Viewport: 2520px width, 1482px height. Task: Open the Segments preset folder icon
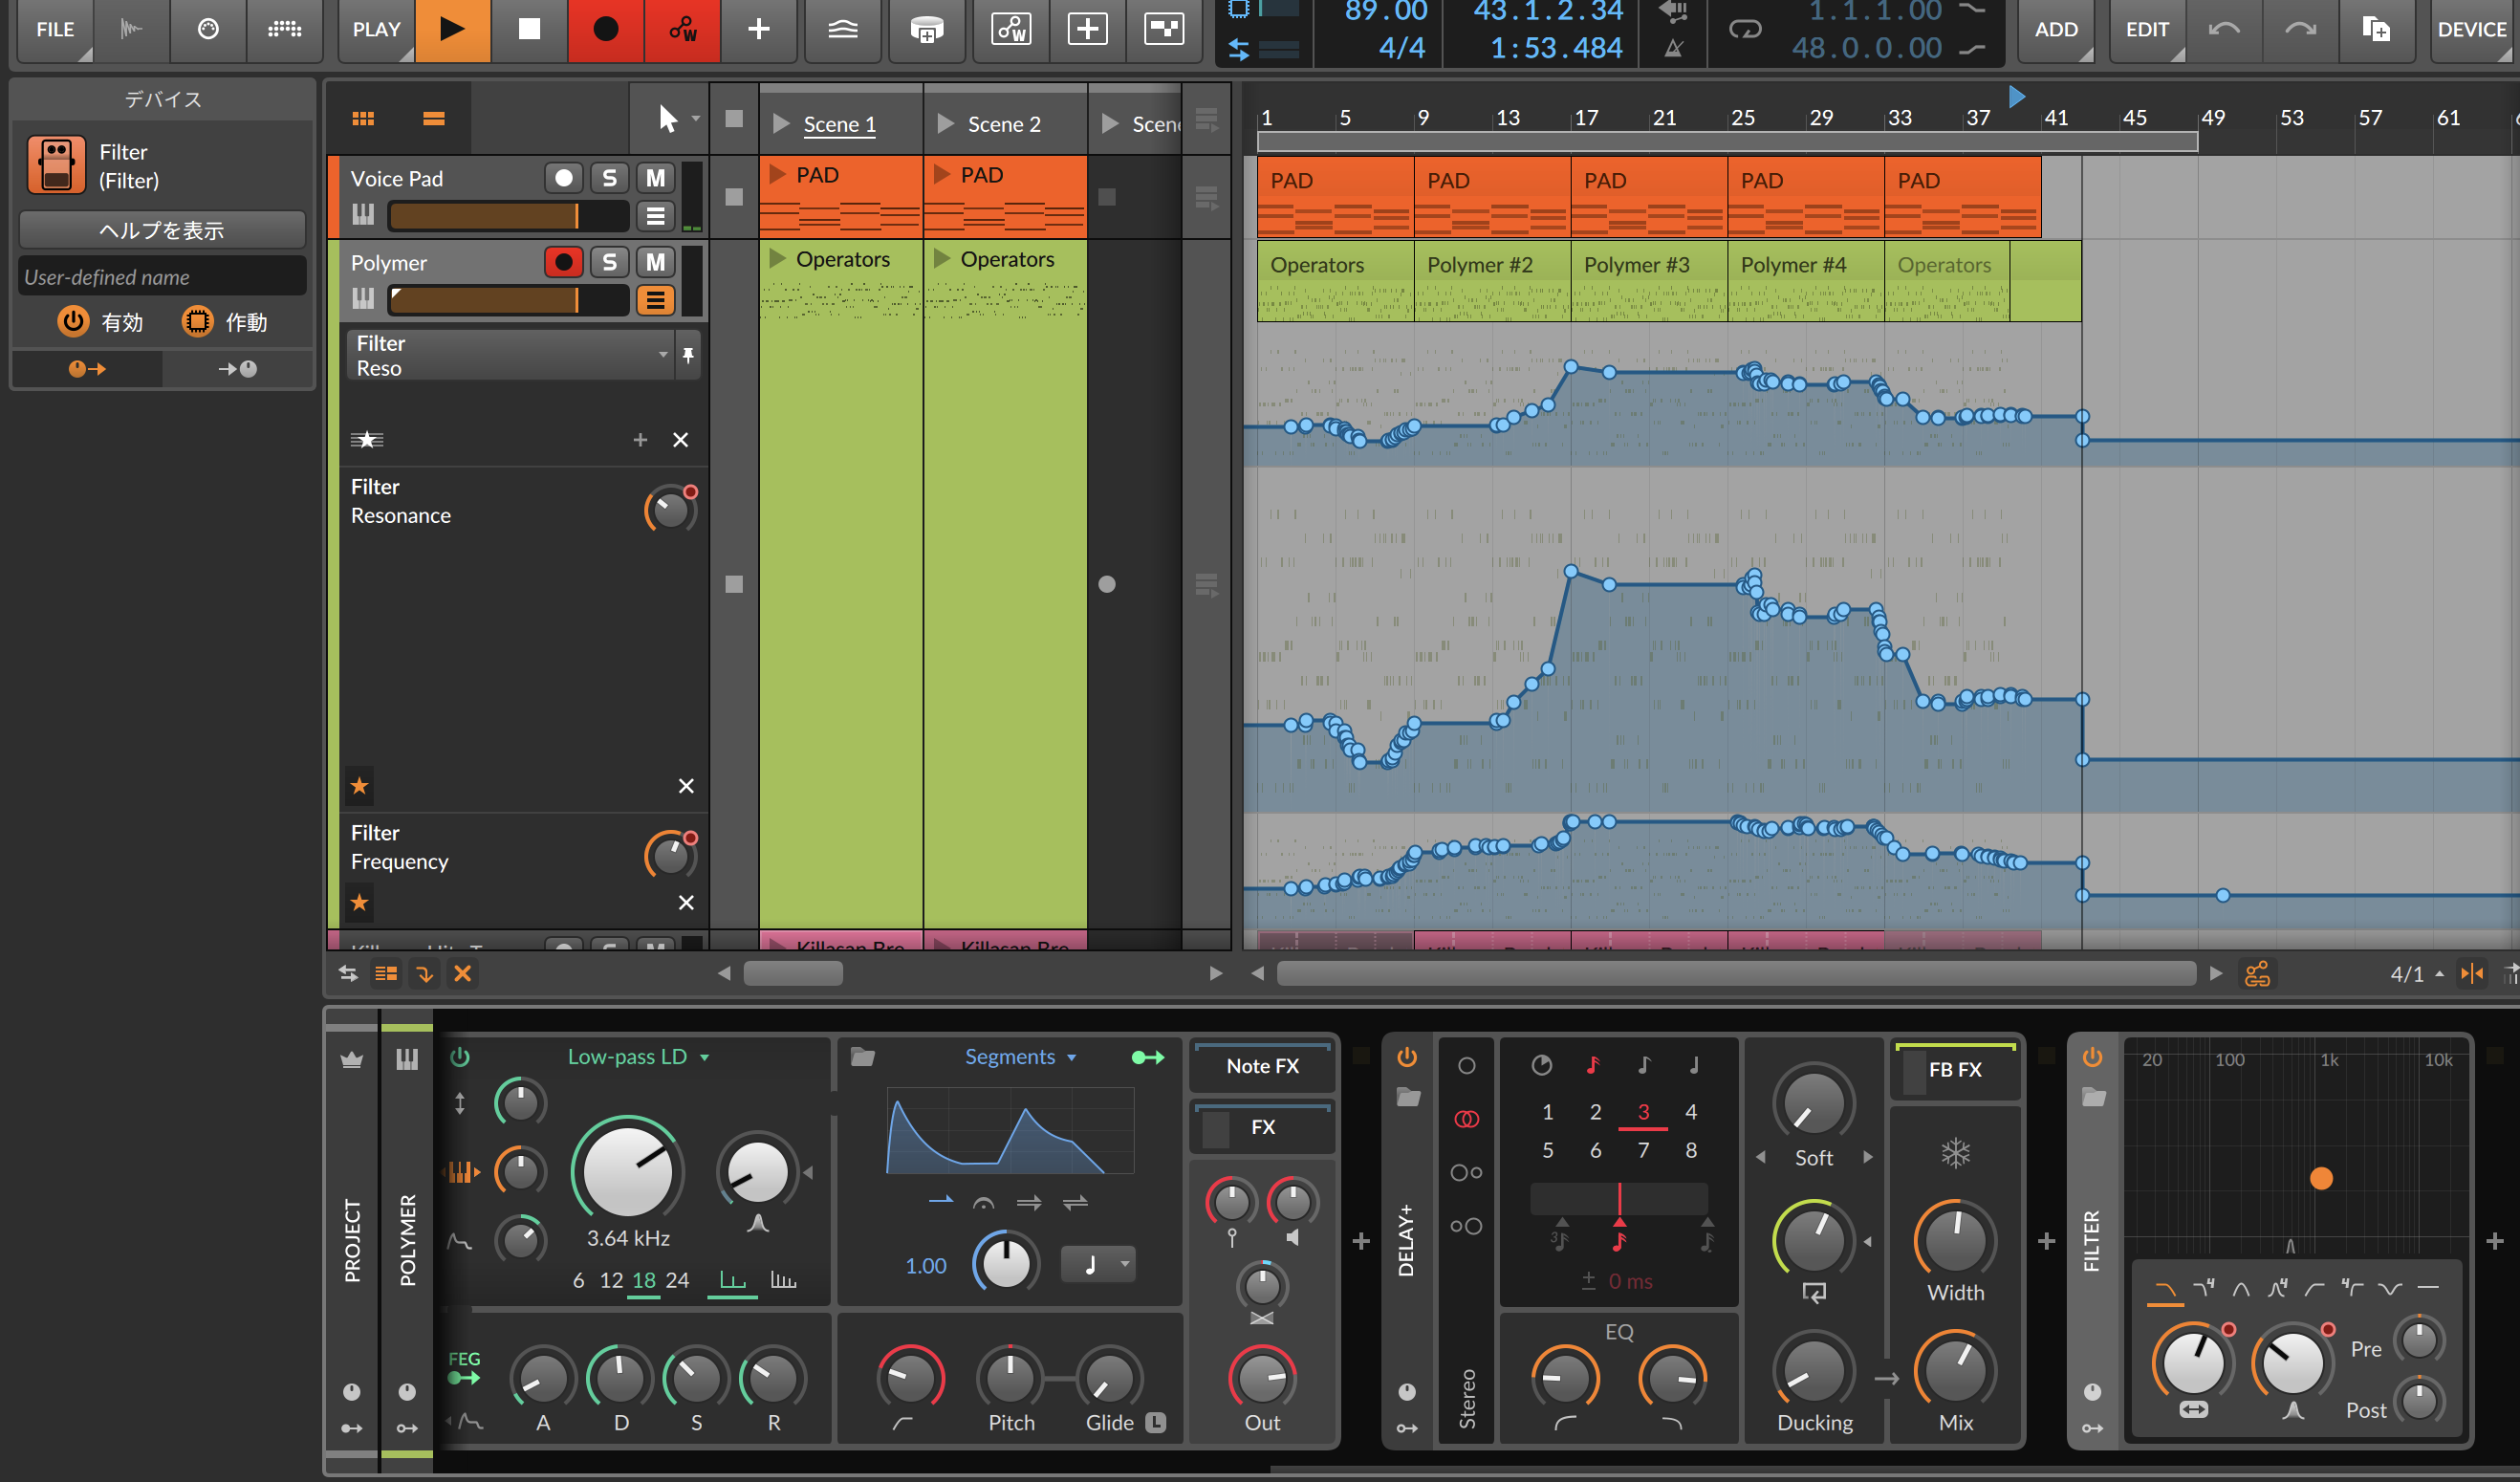click(x=862, y=1057)
